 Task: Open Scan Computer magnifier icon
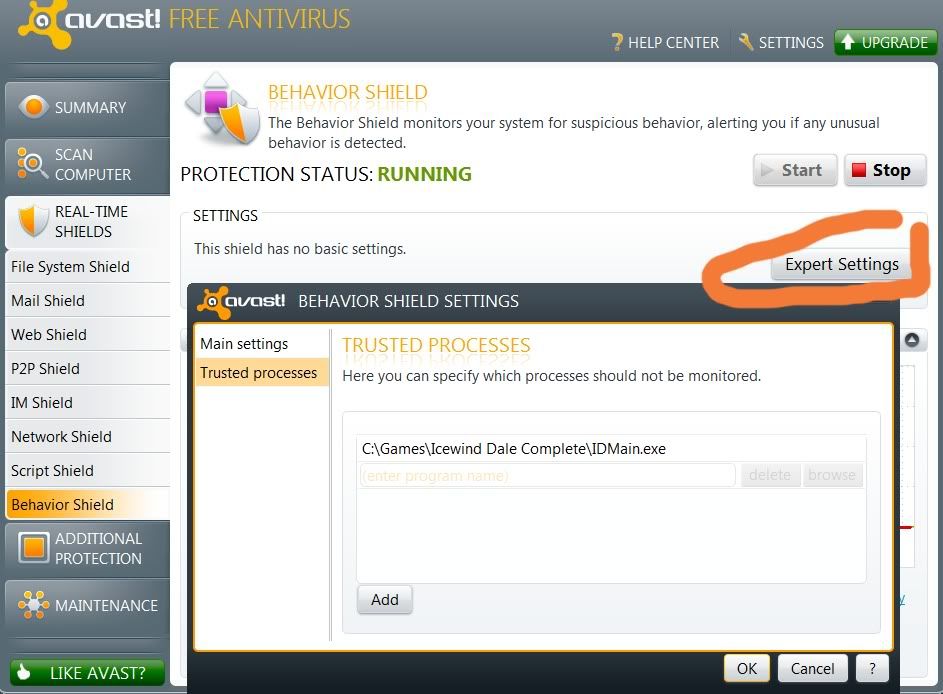tap(33, 164)
